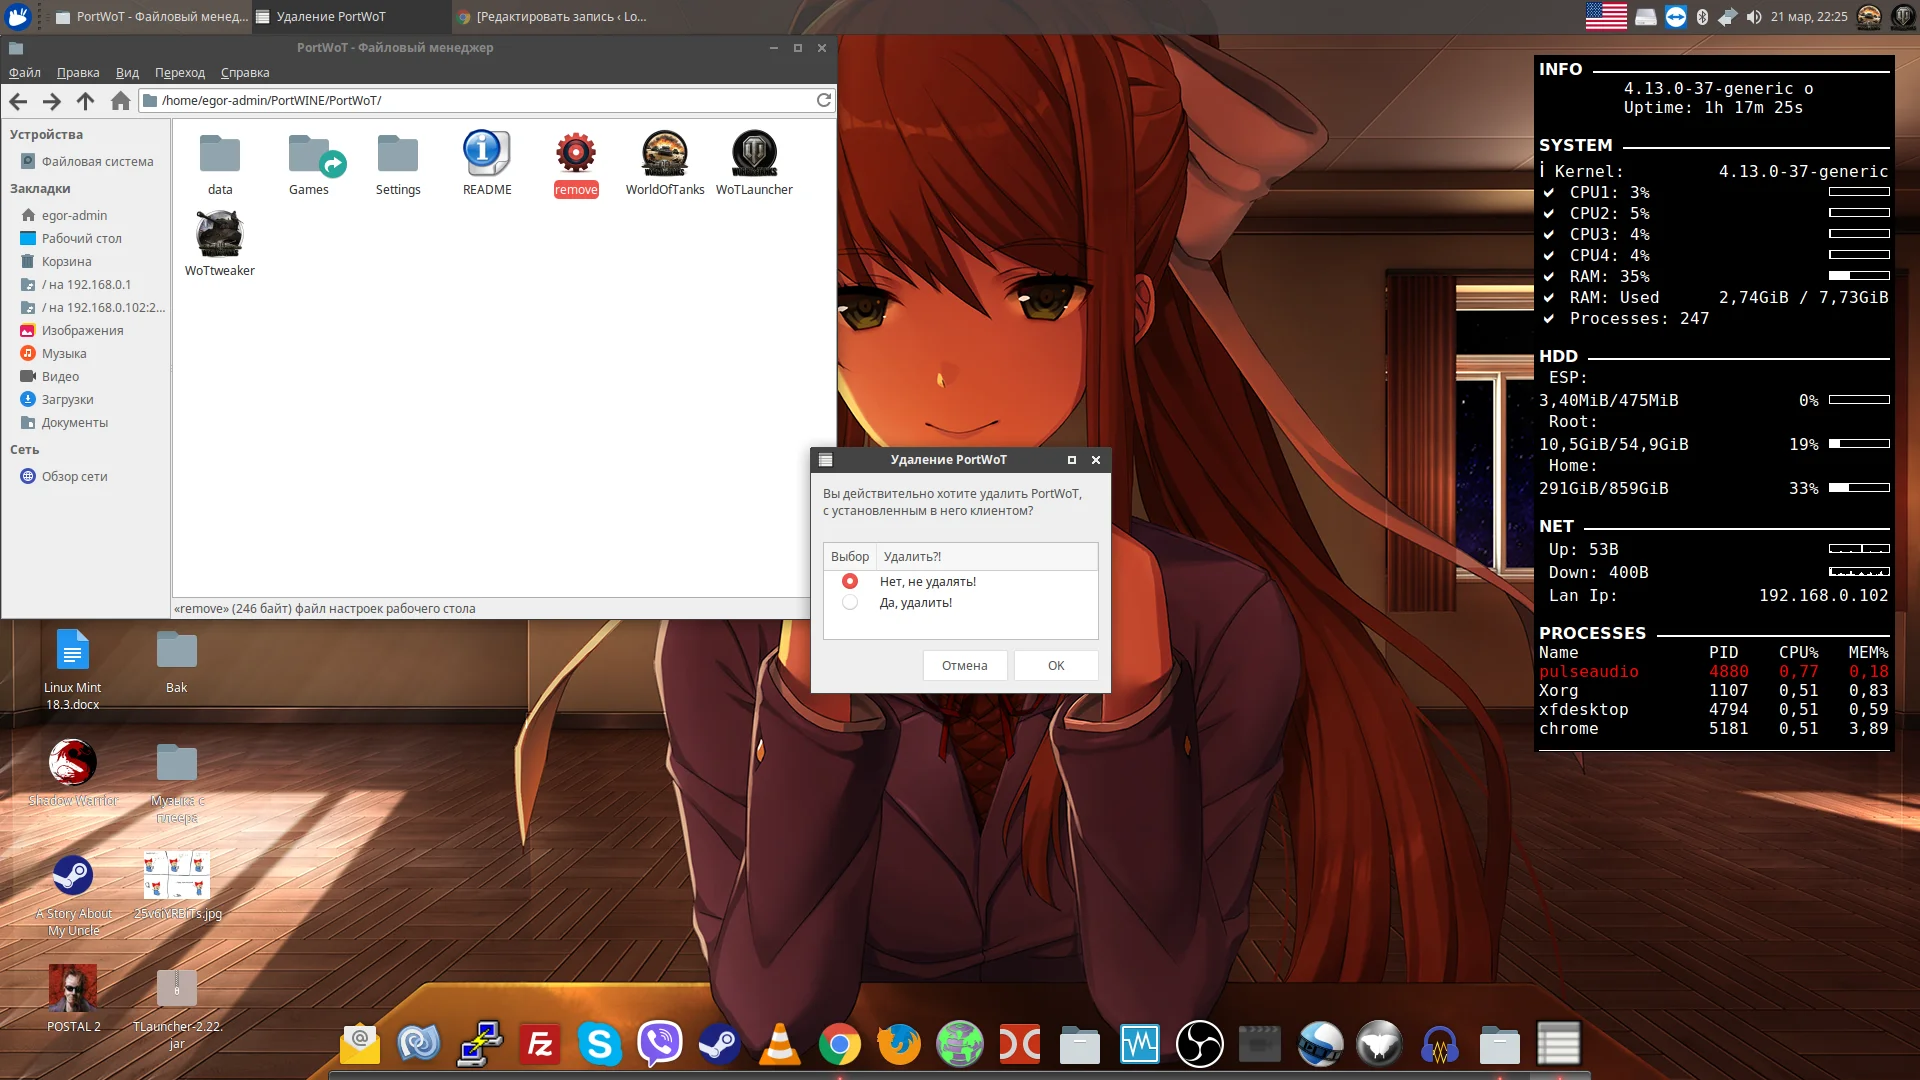The width and height of the screenshot is (1920, 1080).
Task: Click the WoTLauncher icon
Action: pyautogui.click(x=754, y=153)
